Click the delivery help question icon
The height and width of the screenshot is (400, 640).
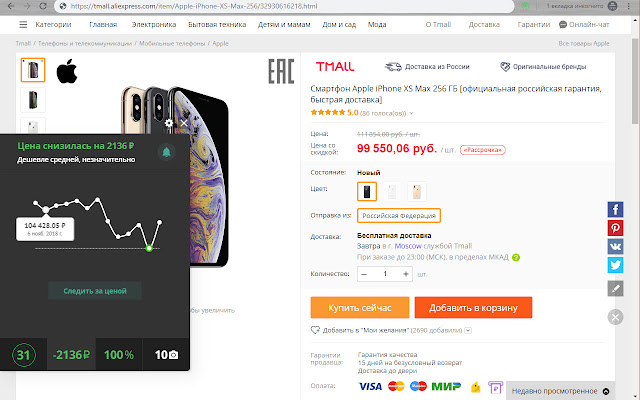coord(516,258)
